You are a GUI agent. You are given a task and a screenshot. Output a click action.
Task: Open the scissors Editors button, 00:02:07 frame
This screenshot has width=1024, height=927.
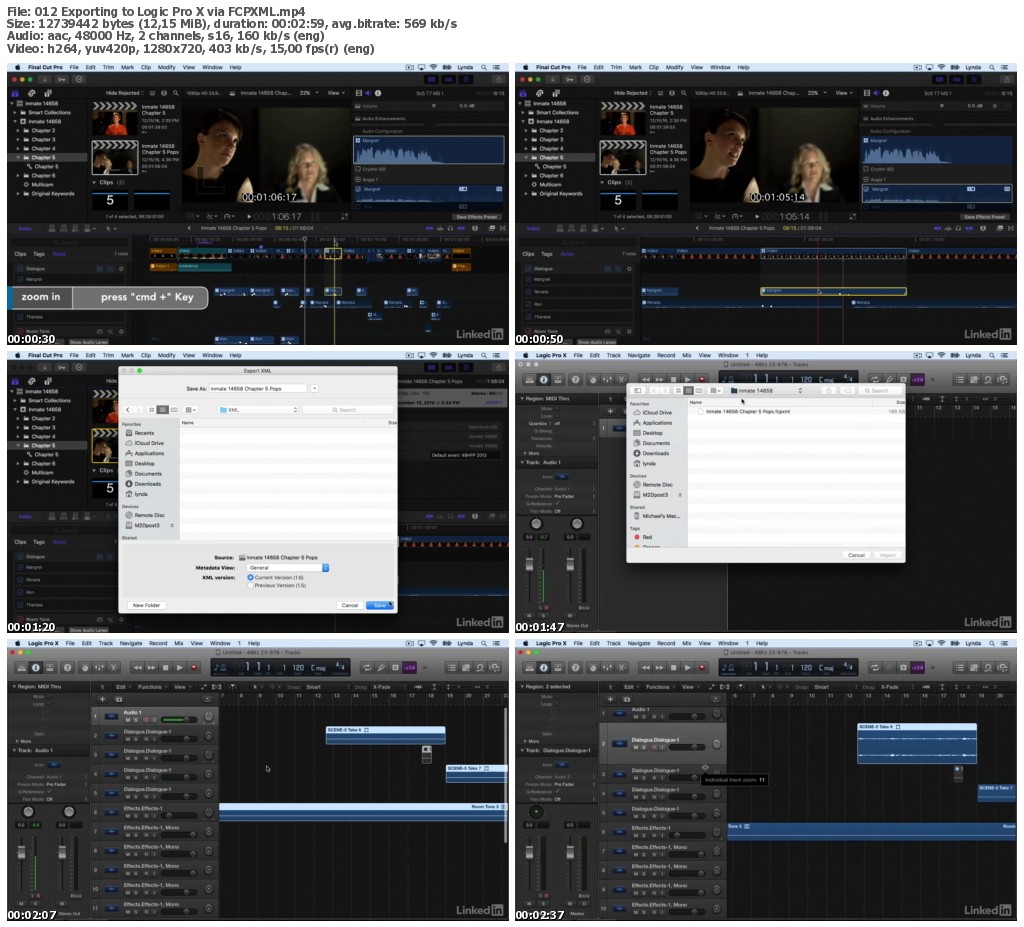114,668
